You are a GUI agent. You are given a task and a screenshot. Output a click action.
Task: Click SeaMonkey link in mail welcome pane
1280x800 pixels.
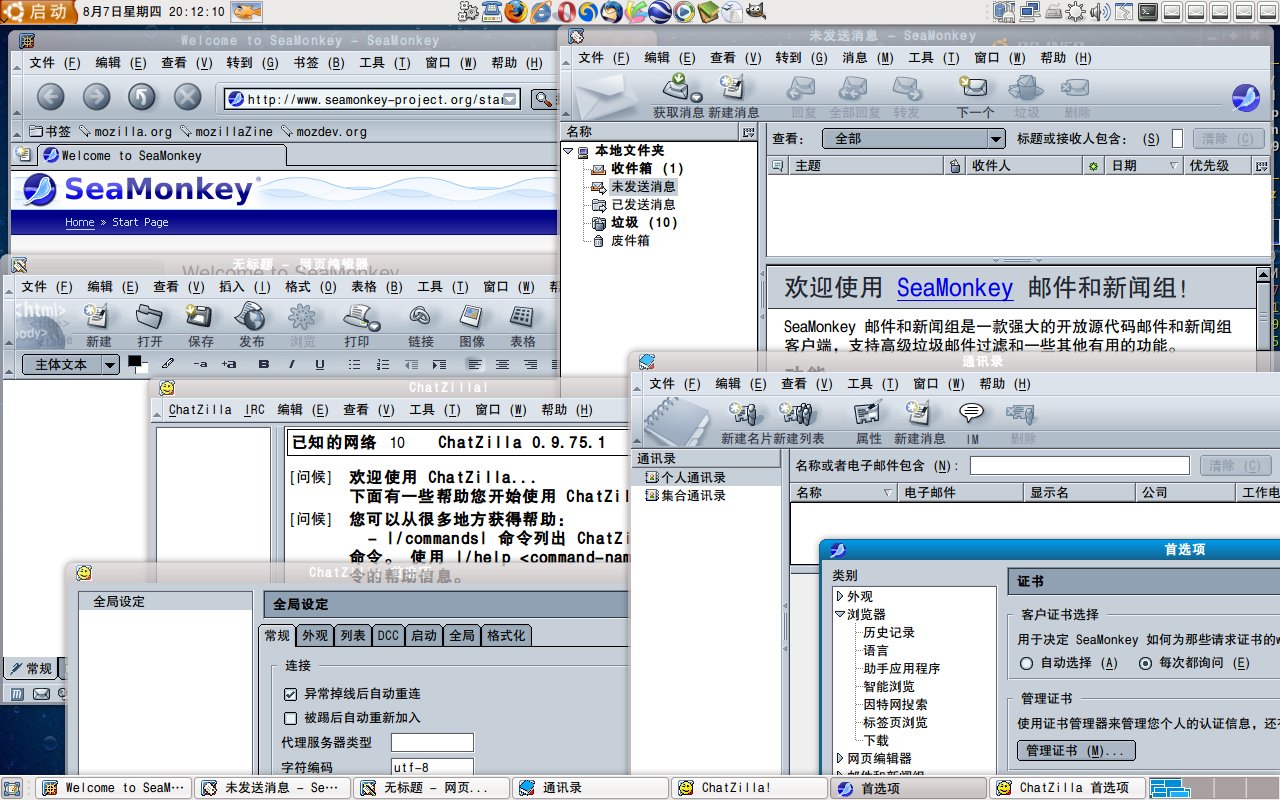click(x=954, y=289)
